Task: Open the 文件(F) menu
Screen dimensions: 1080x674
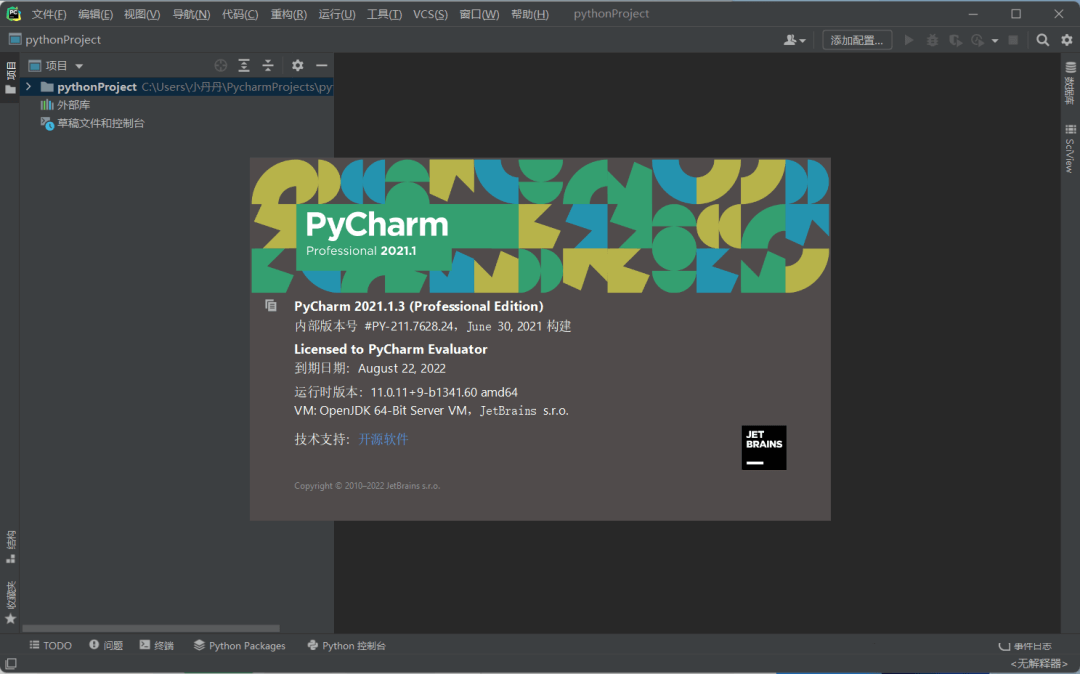Action: [49, 14]
